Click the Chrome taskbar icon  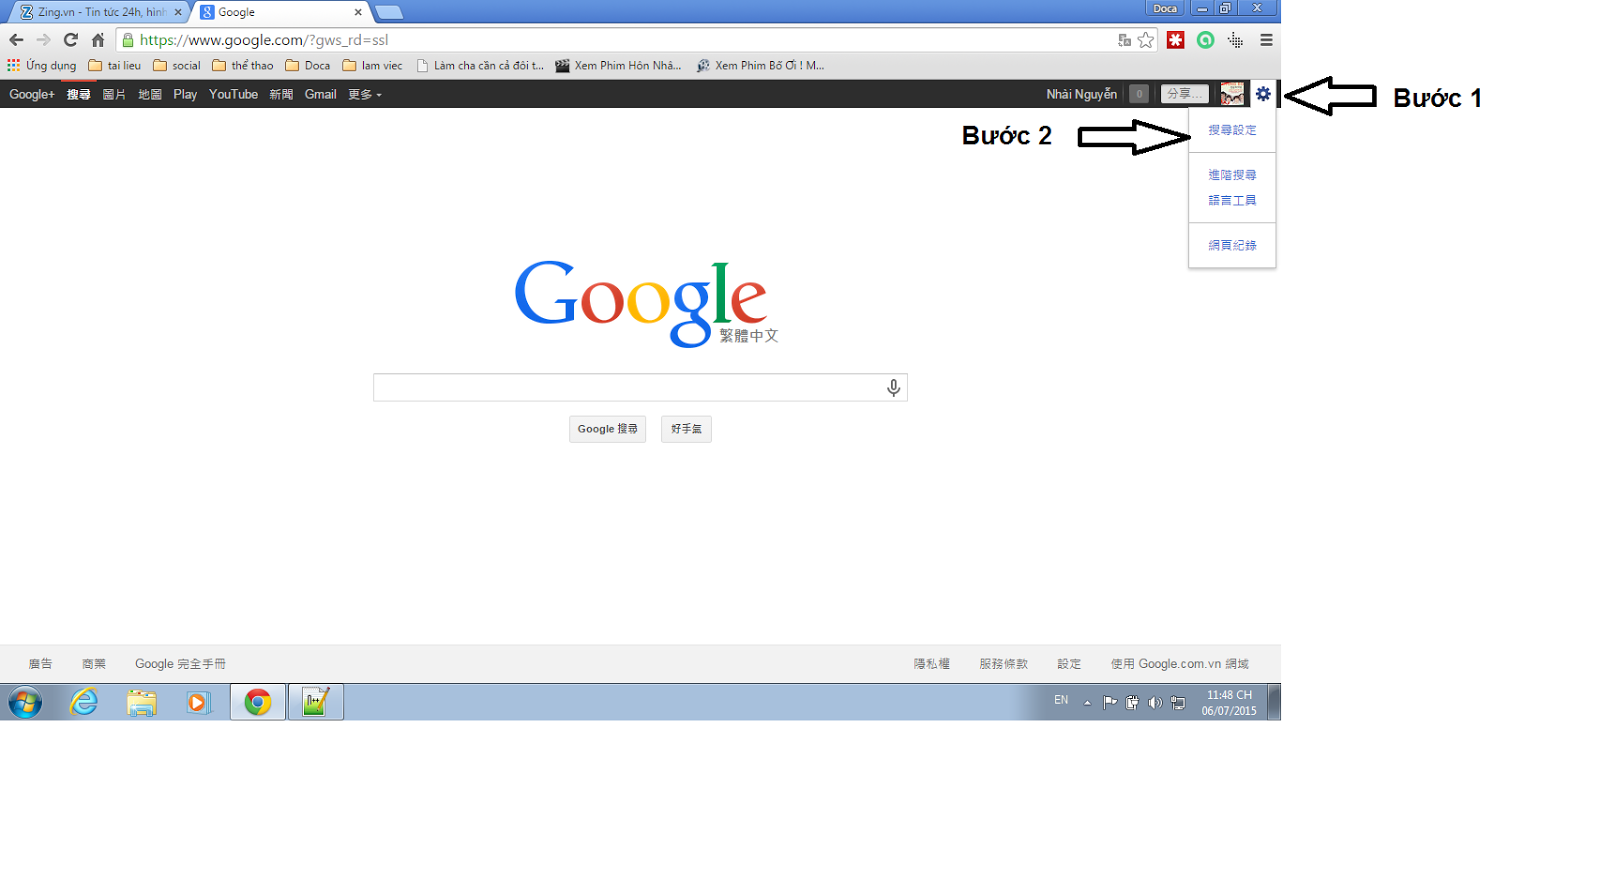[x=258, y=702]
